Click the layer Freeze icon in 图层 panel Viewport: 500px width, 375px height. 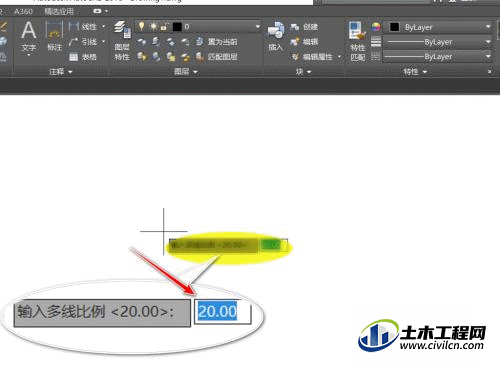coord(171,42)
